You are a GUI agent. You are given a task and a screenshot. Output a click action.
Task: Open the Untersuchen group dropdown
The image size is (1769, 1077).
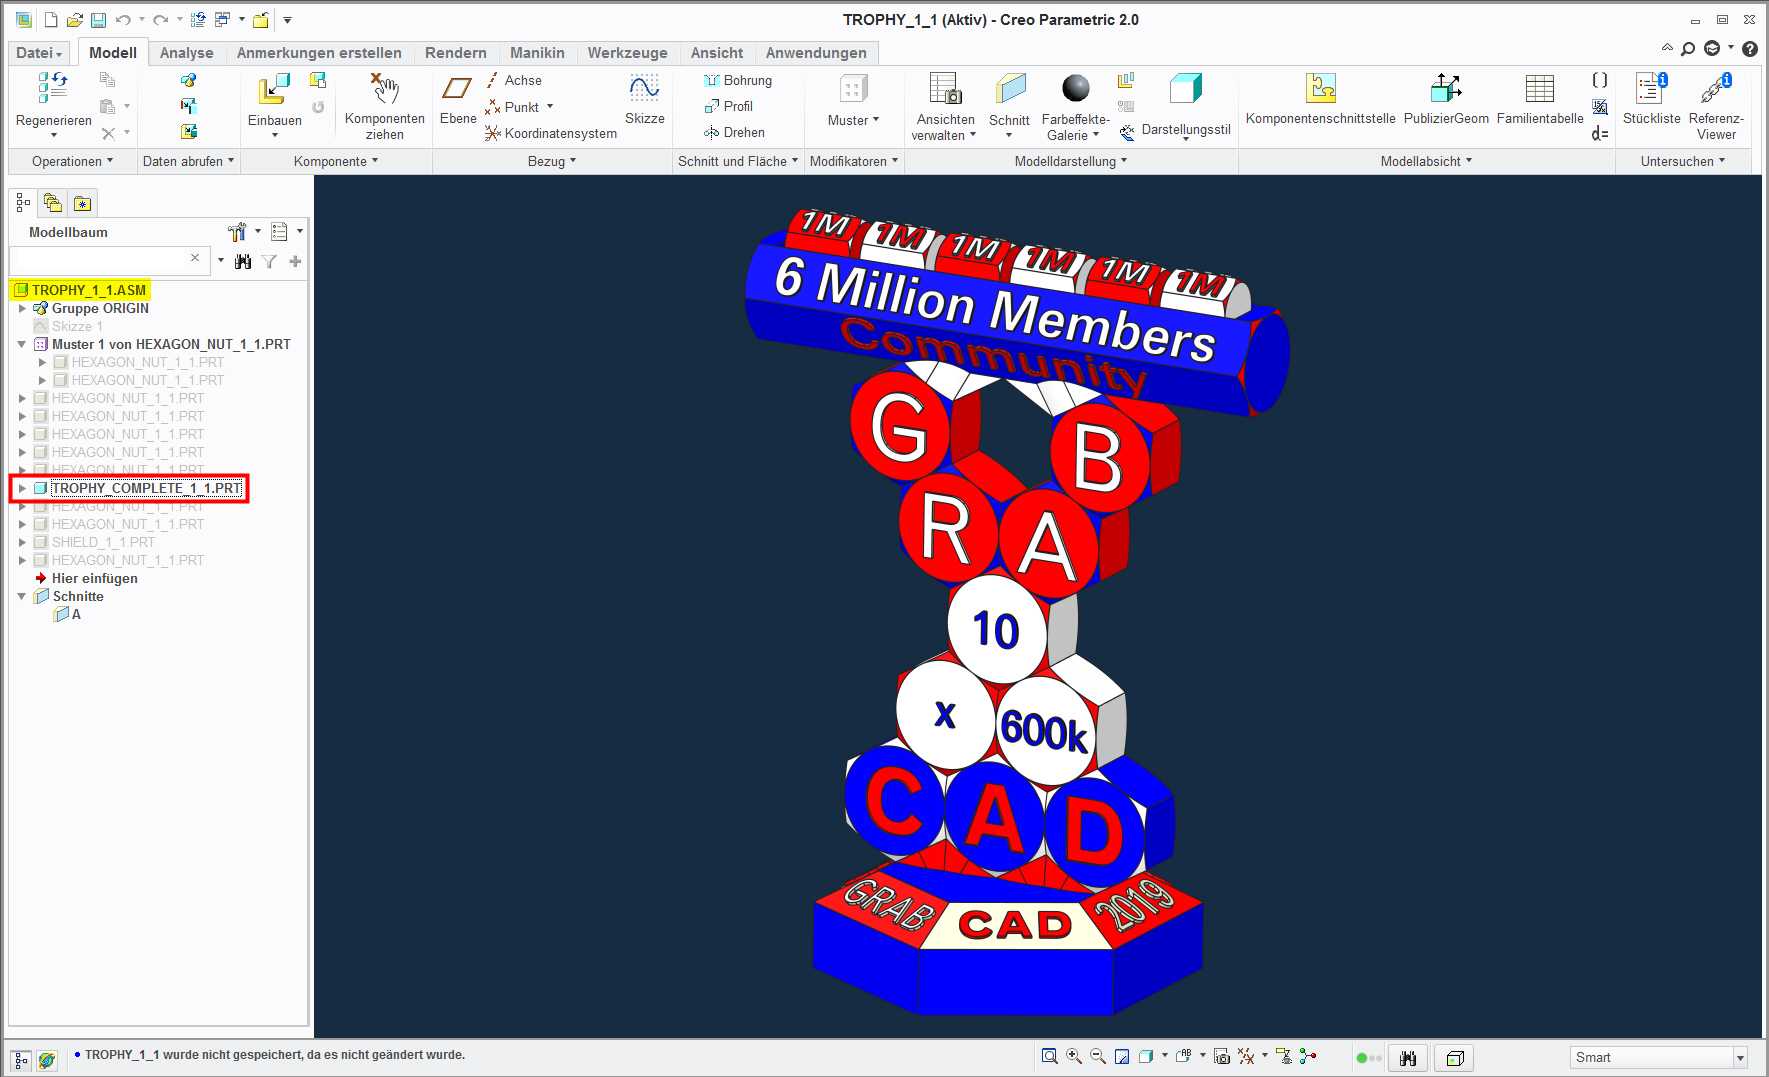click(x=1683, y=161)
